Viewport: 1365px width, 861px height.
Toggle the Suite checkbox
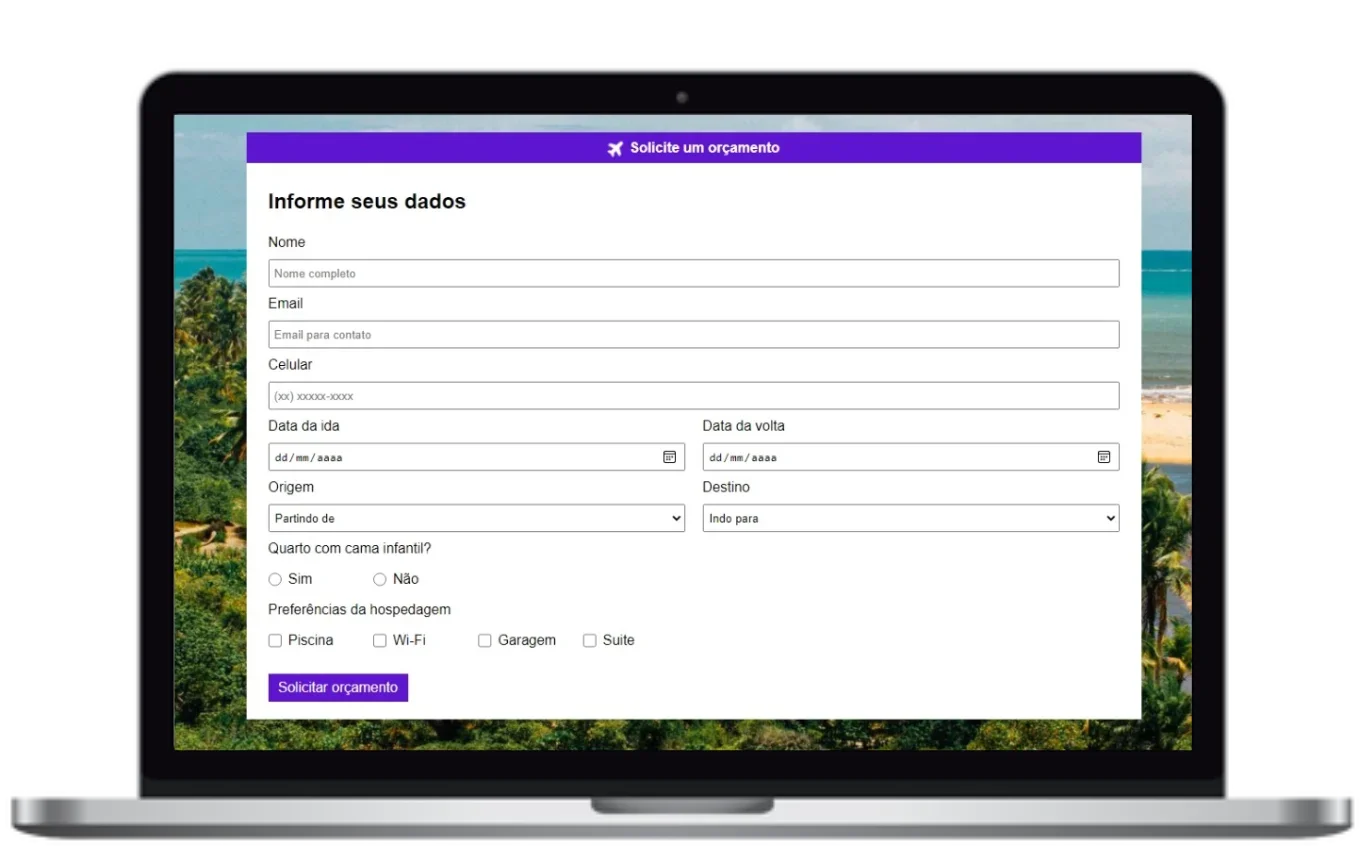[x=589, y=640]
